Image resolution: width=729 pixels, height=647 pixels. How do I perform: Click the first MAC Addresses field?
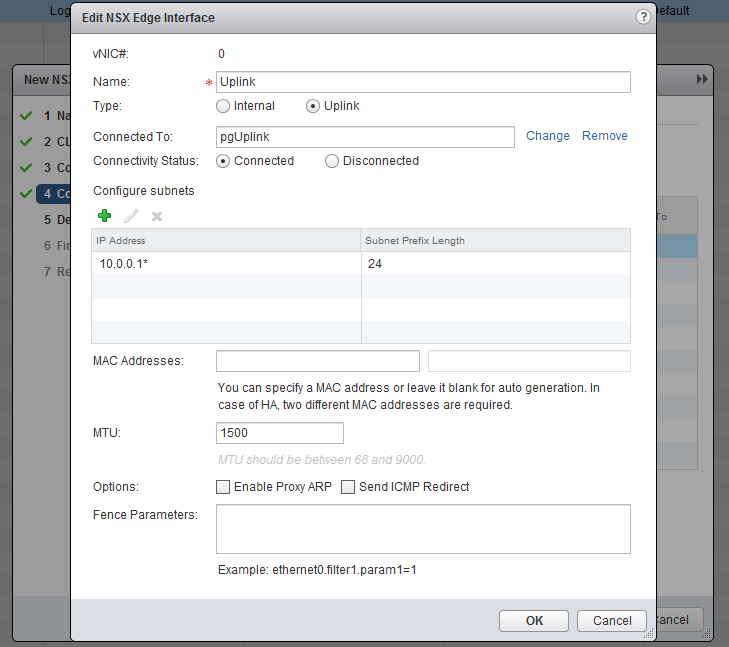click(x=317, y=361)
